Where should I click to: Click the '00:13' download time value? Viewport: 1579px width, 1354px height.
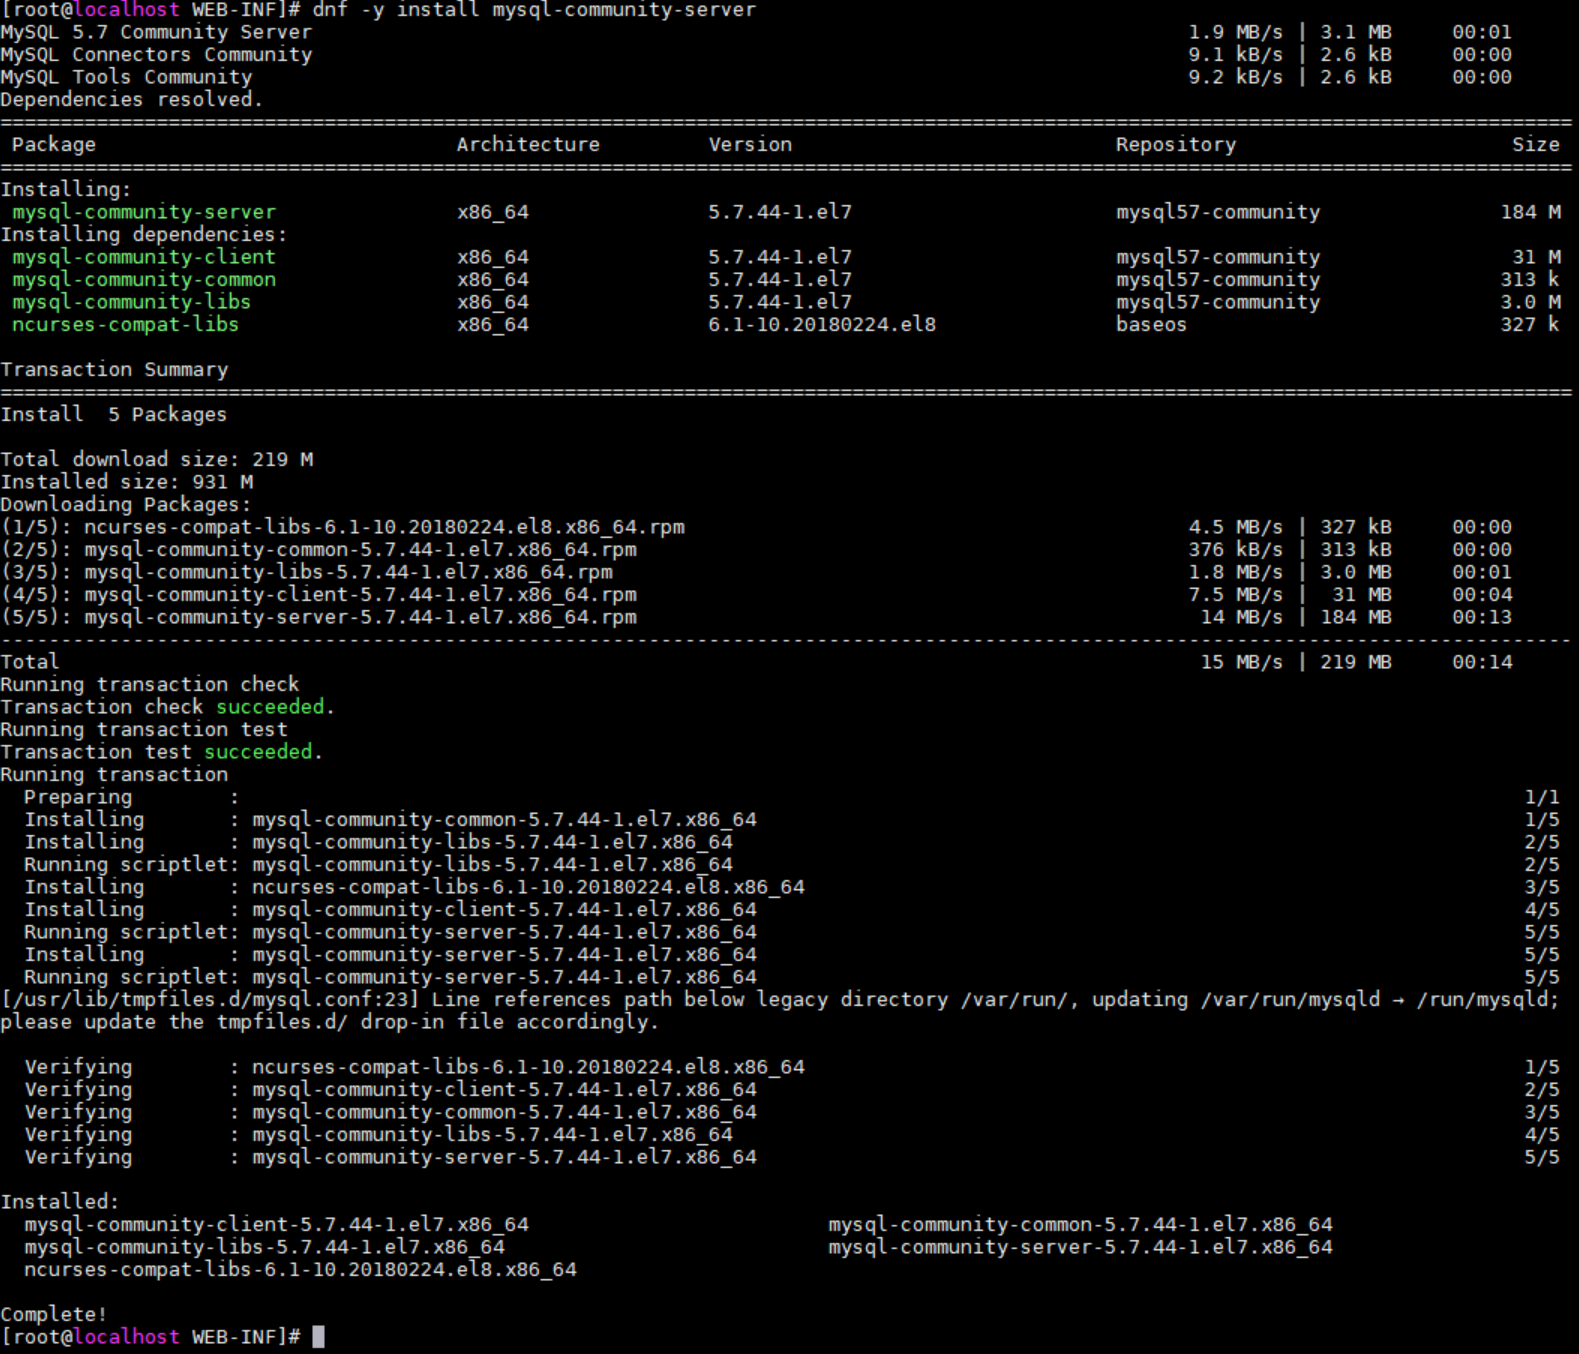coord(1482,617)
